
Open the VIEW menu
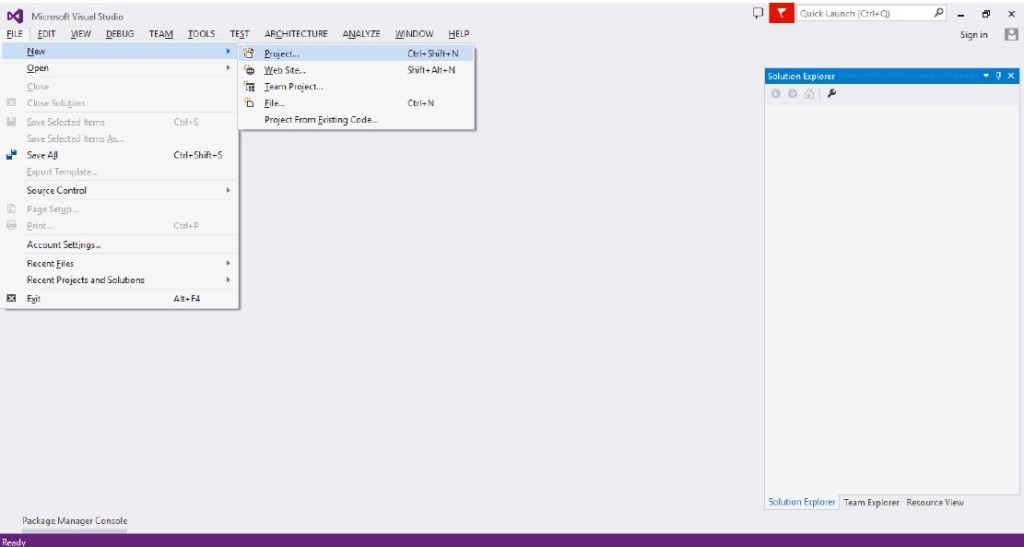tap(81, 33)
